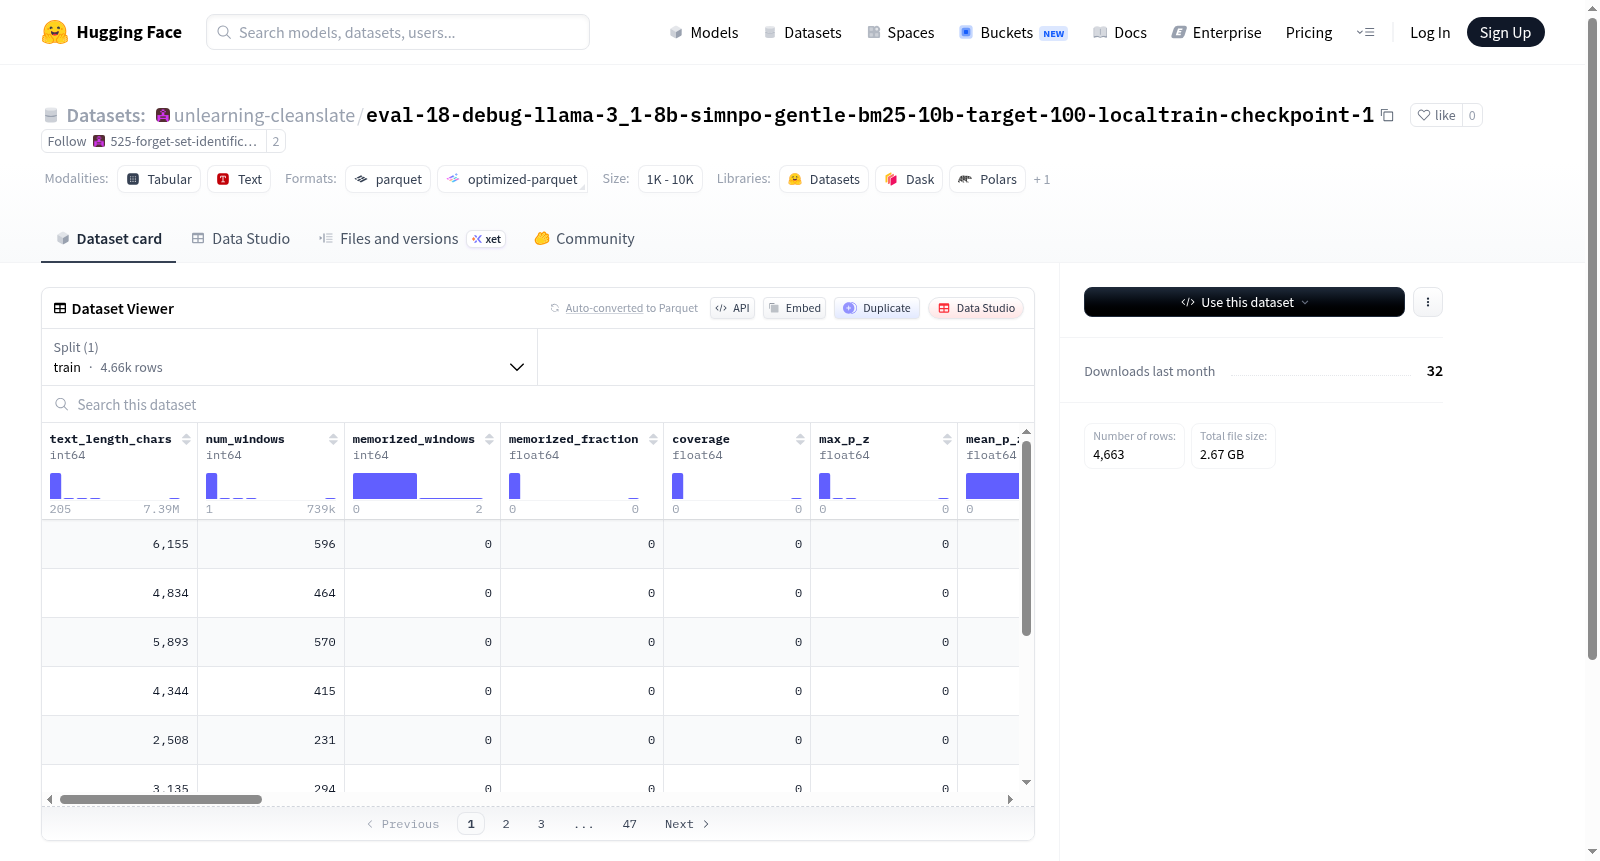
Task: Click the Dataset Viewer table icon
Action: click(x=60, y=308)
